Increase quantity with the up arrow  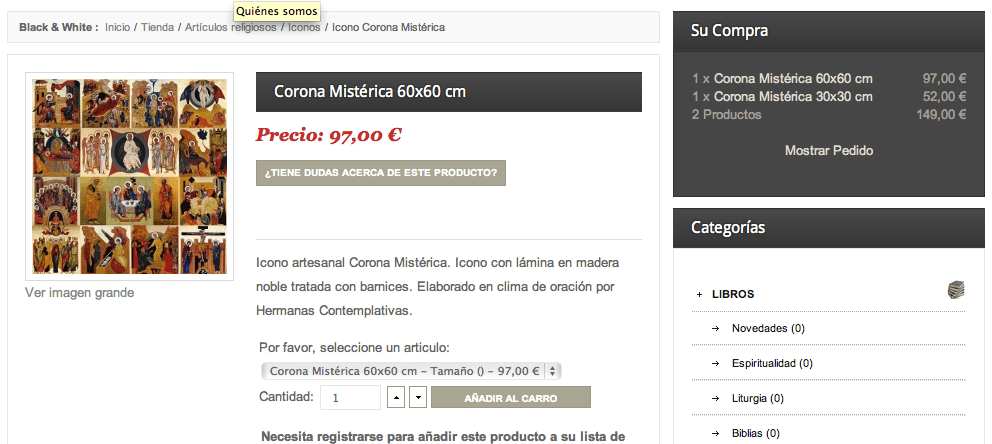(395, 398)
